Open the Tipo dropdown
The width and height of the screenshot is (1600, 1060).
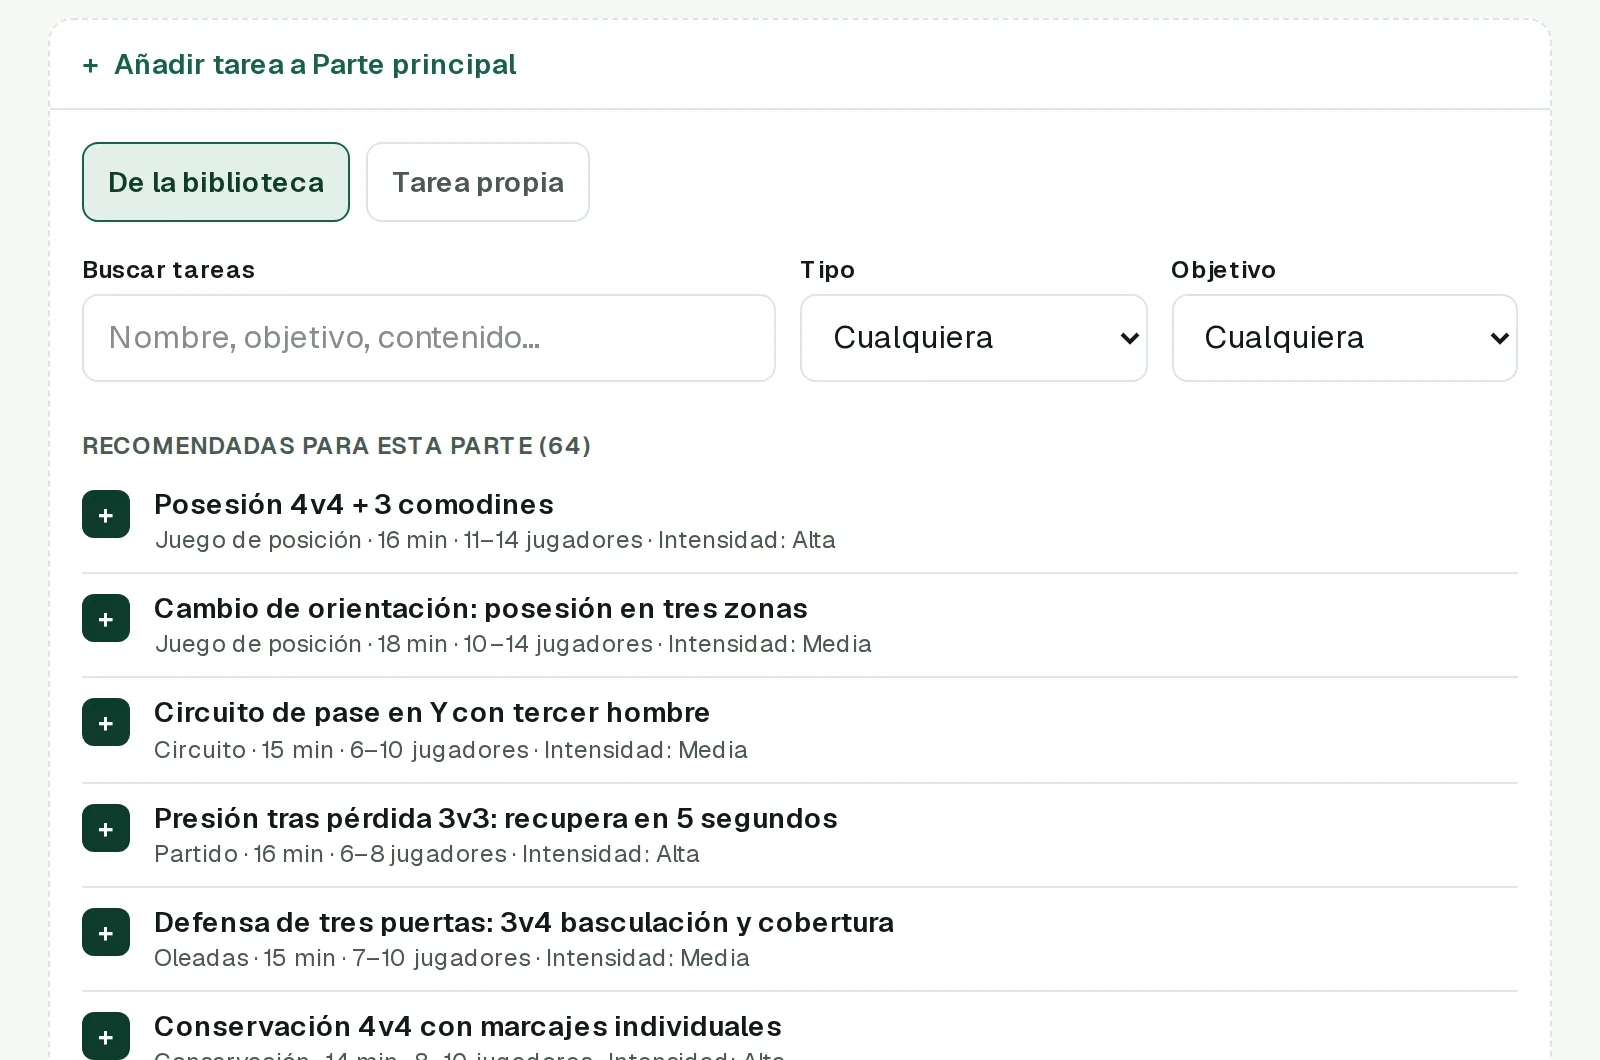[974, 338]
